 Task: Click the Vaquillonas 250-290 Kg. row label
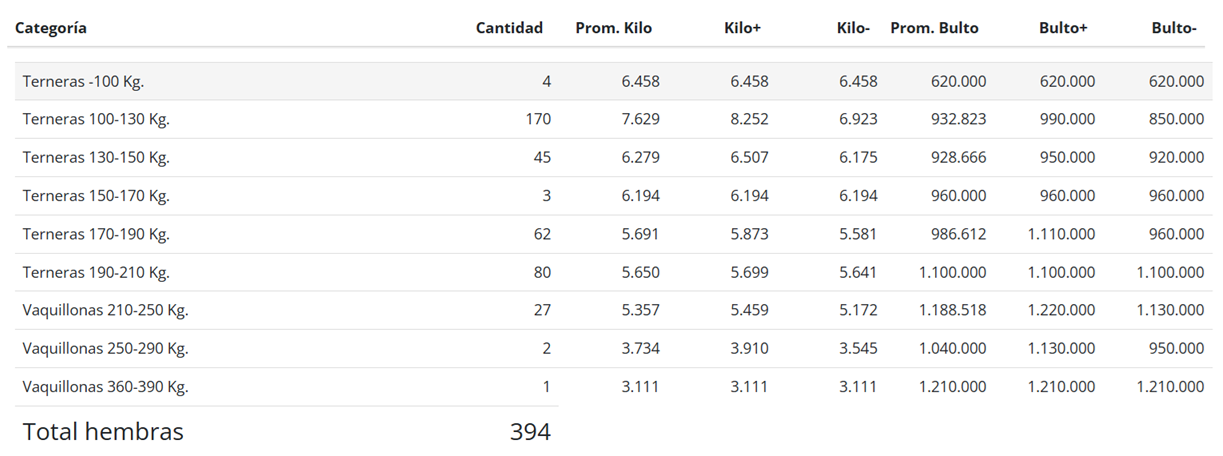pyautogui.click(x=105, y=348)
